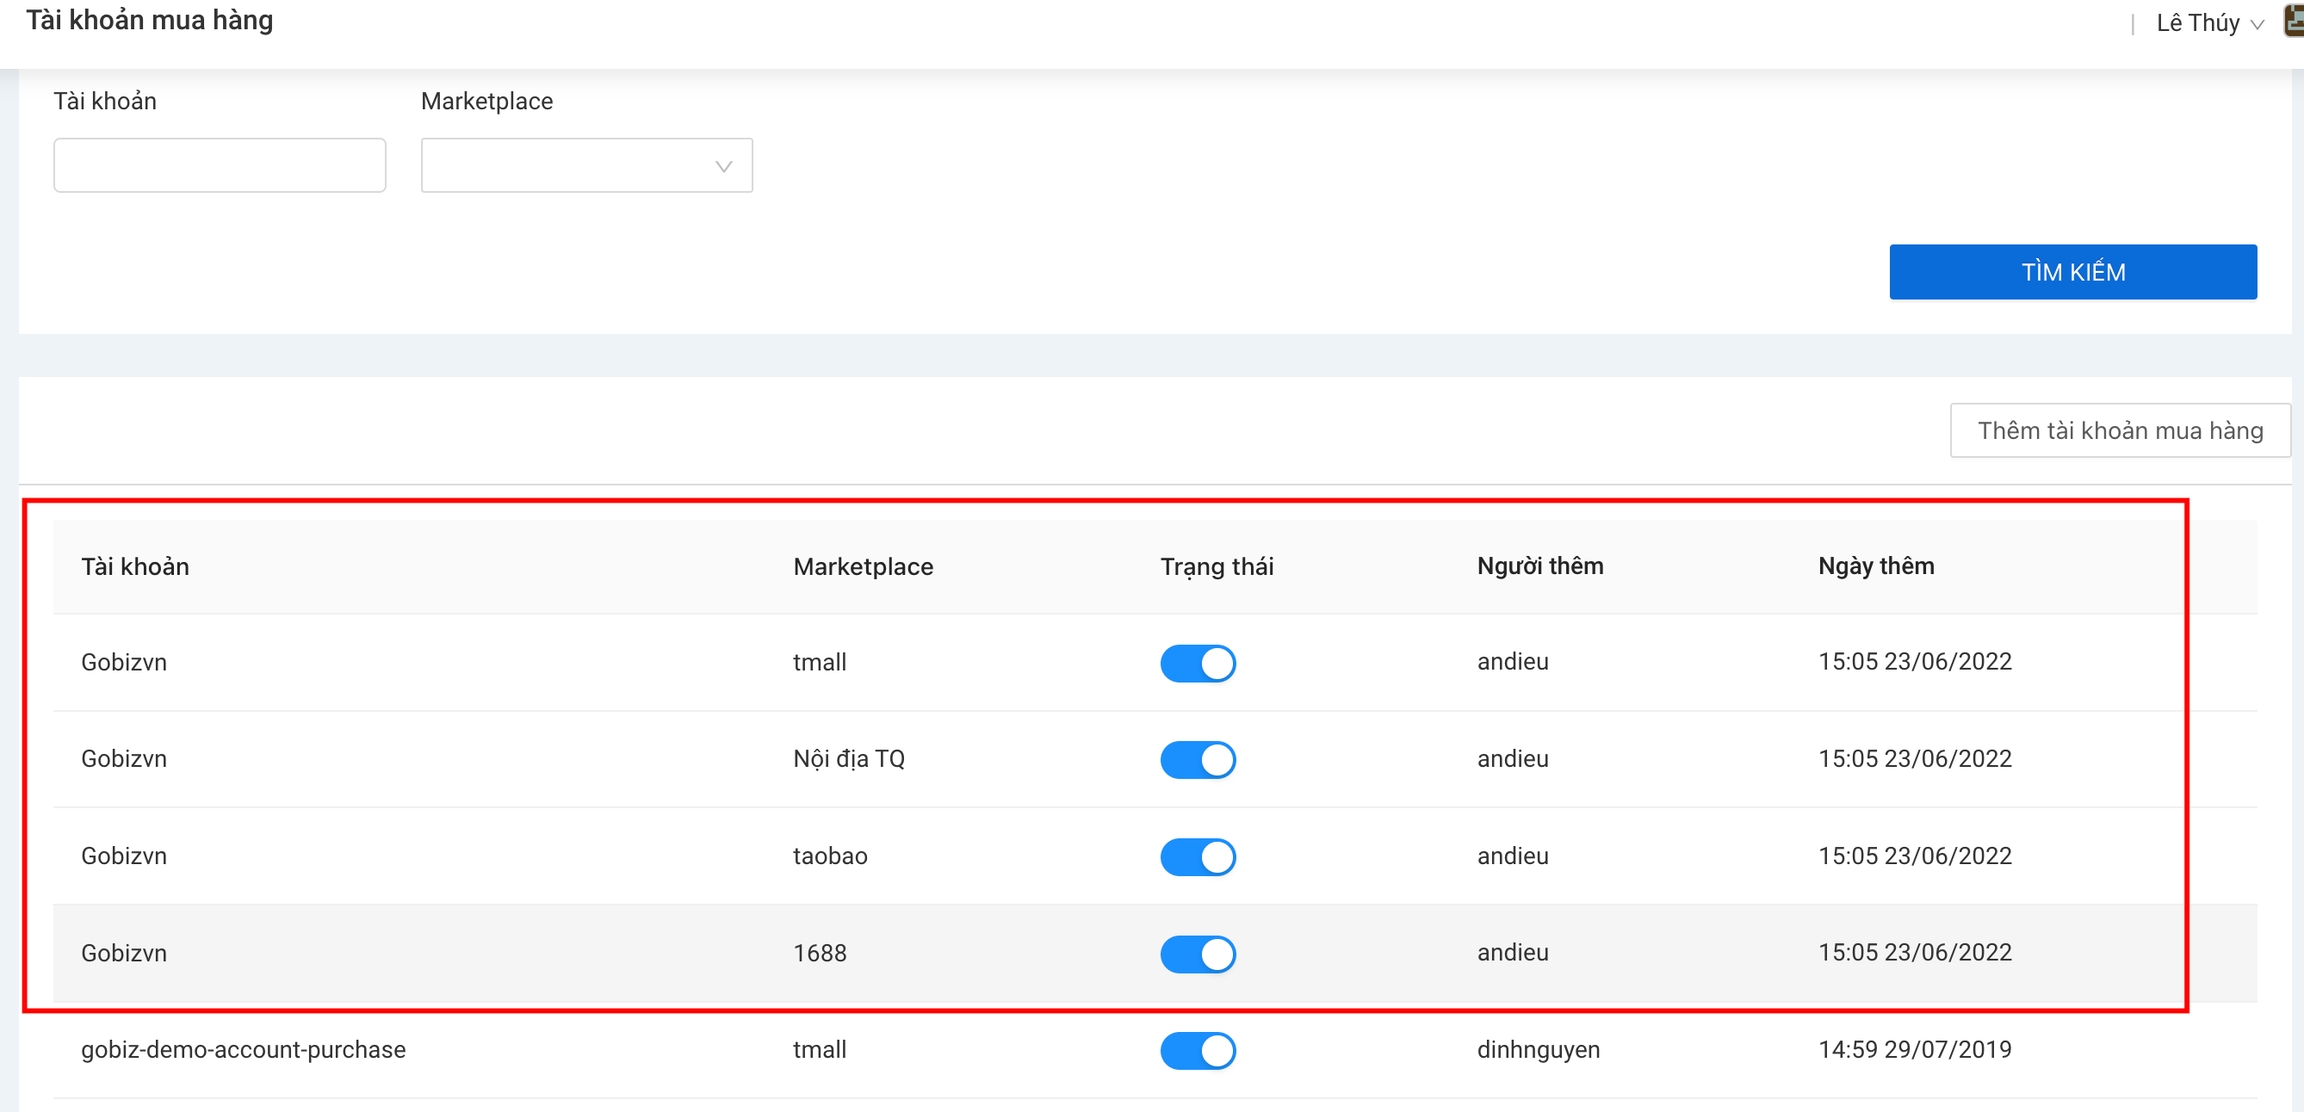The width and height of the screenshot is (2304, 1112).
Task: Click the Gobizvn account in 1688 row
Action: [x=124, y=953]
